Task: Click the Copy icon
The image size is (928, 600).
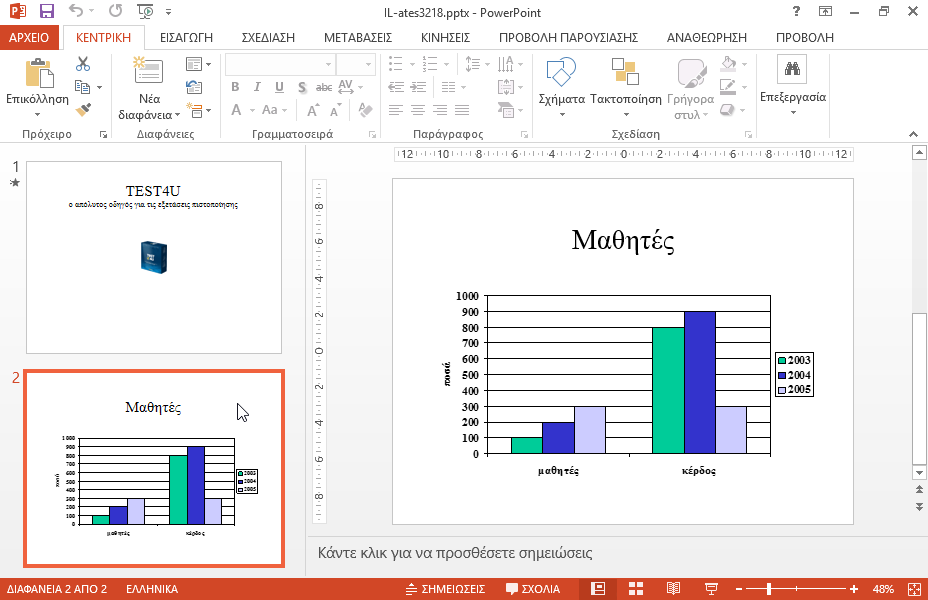Action: click(x=82, y=88)
